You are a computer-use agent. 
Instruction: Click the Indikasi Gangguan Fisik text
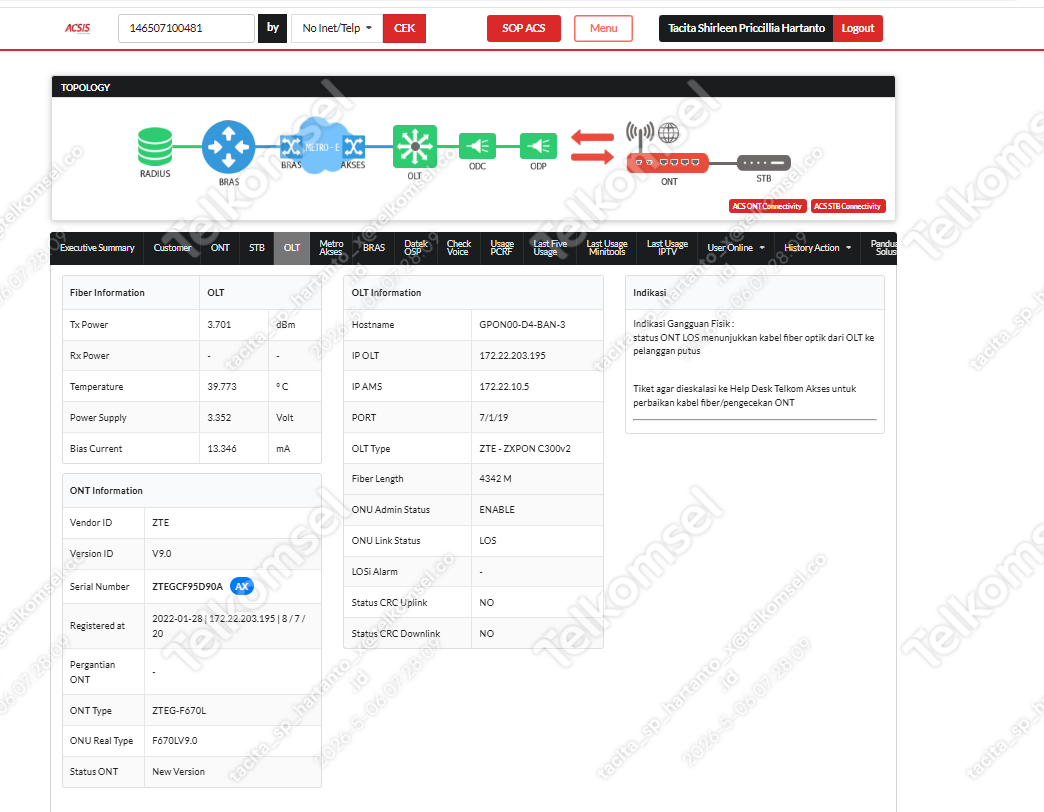click(x=683, y=324)
